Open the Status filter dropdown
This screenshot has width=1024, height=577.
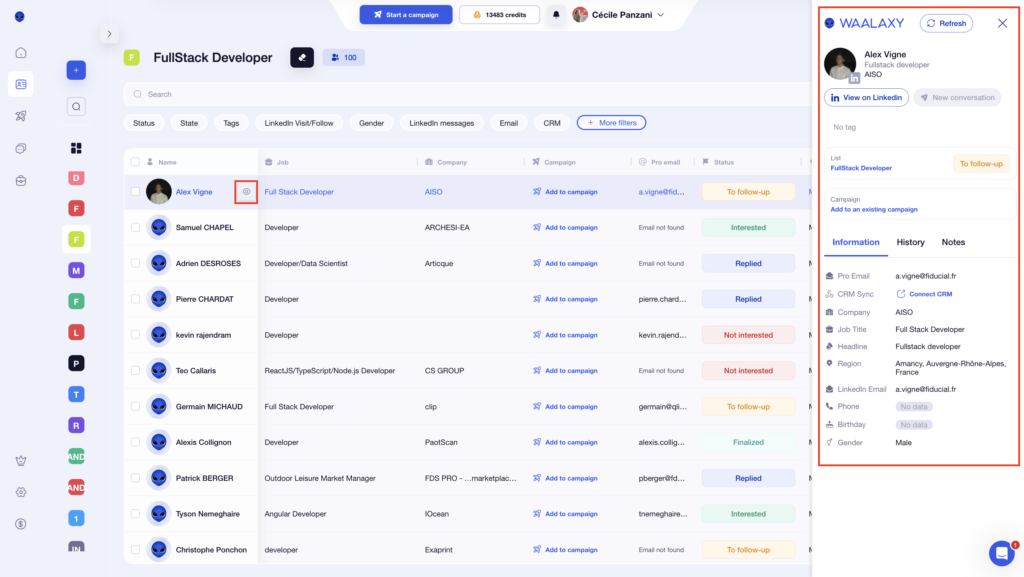pyautogui.click(x=144, y=123)
